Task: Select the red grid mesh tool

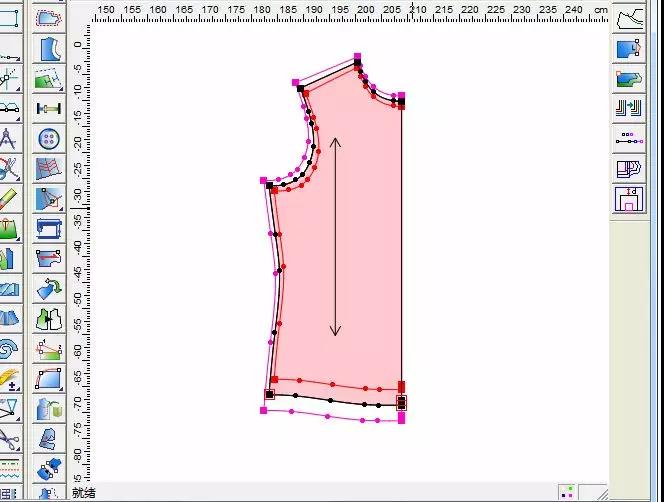Action: click(x=48, y=170)
